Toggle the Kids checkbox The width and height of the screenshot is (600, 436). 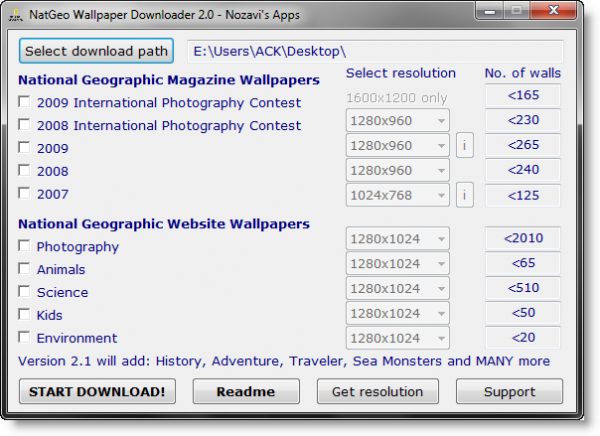(24, 315)
